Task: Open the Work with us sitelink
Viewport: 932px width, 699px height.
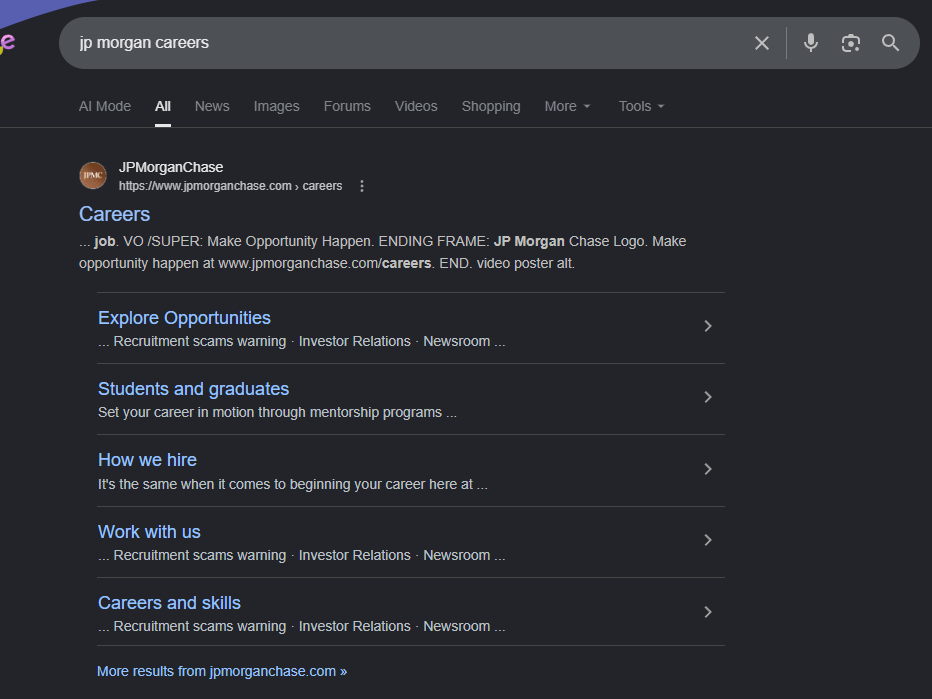Action: click(x=149, y=531)
